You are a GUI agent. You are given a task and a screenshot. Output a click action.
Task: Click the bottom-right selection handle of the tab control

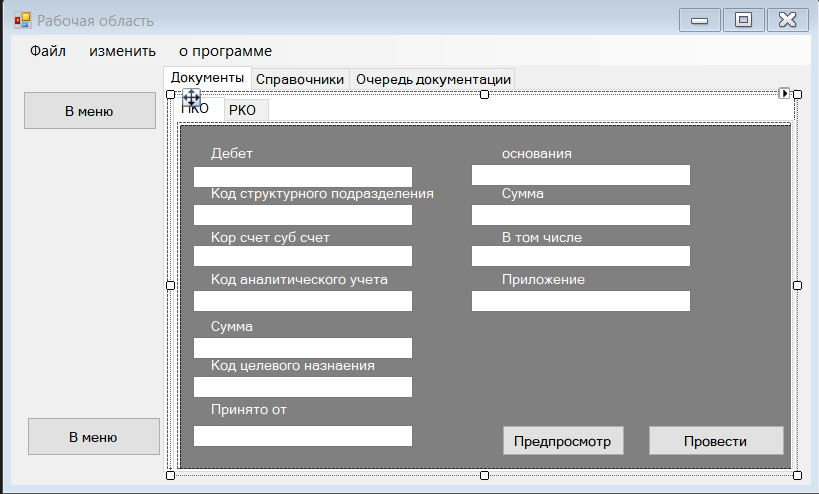797,475
